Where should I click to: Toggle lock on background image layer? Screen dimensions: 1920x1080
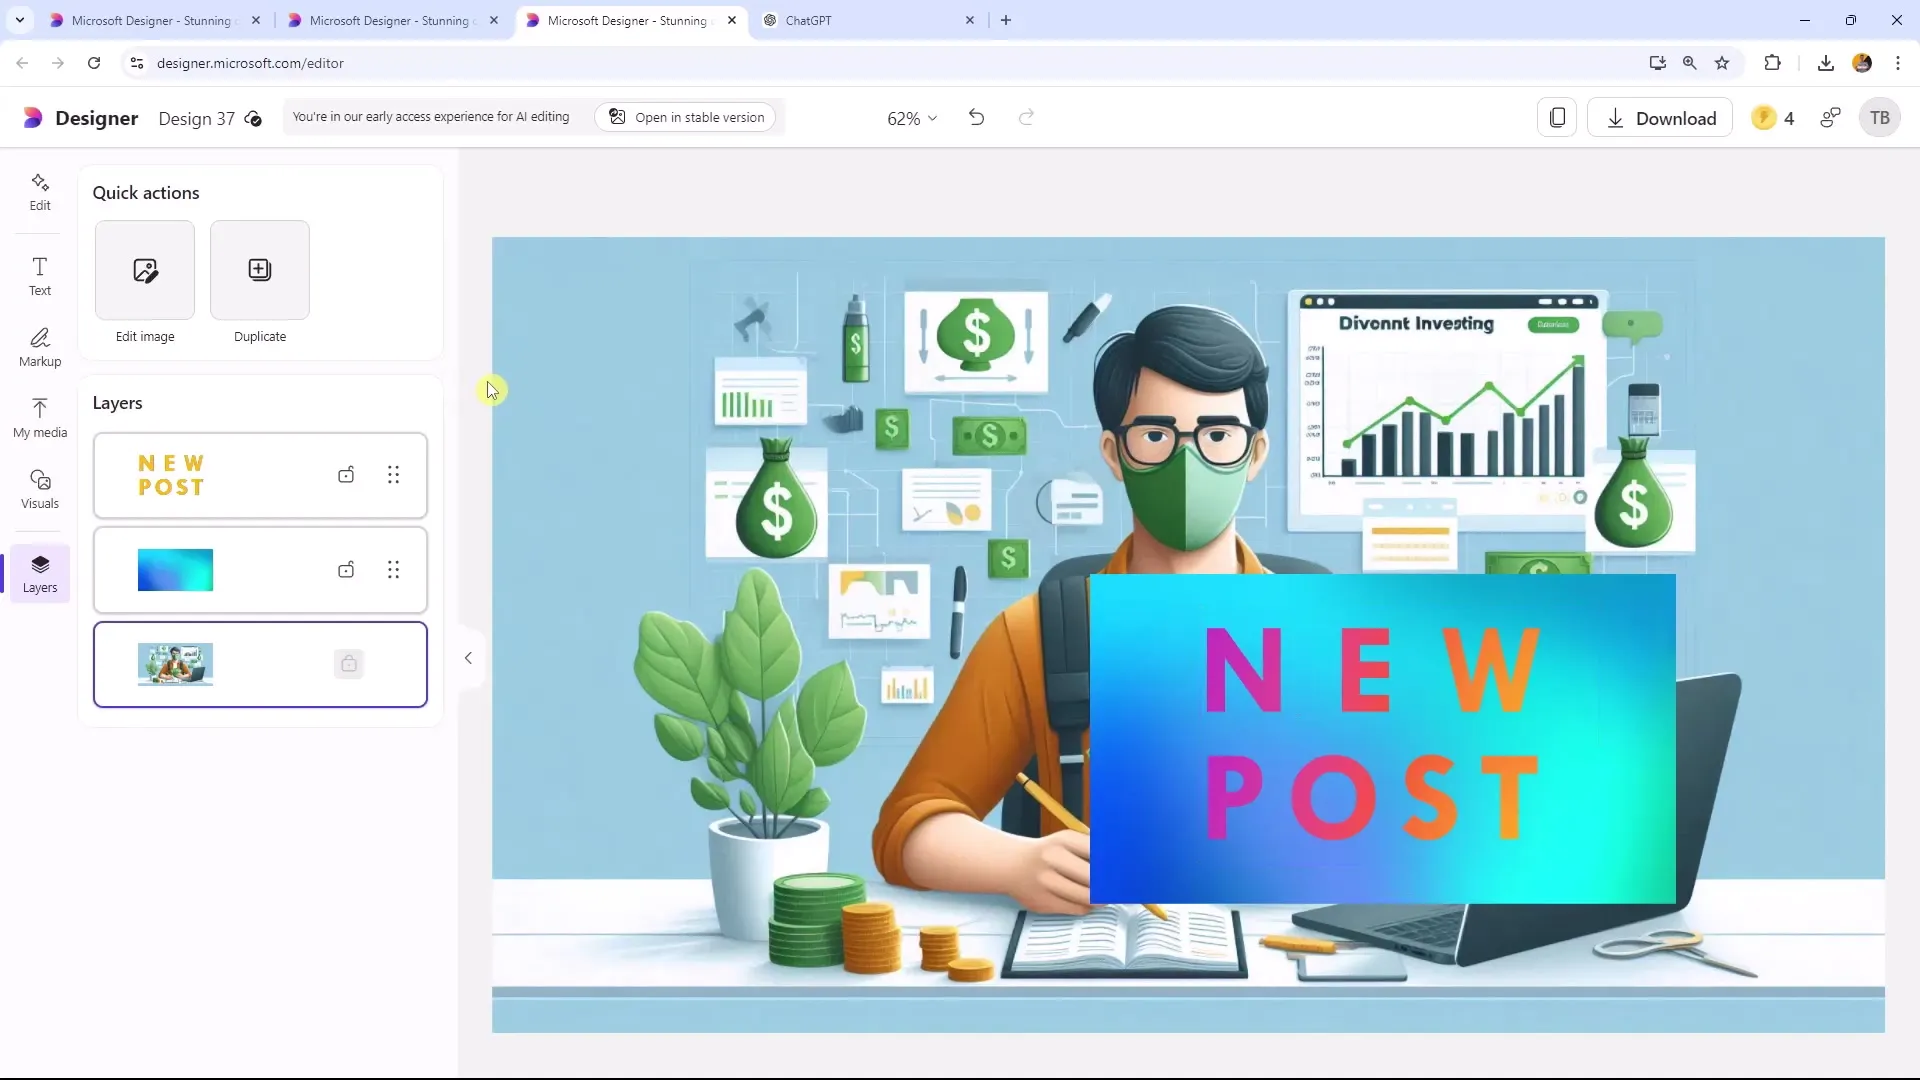(349, 664)
